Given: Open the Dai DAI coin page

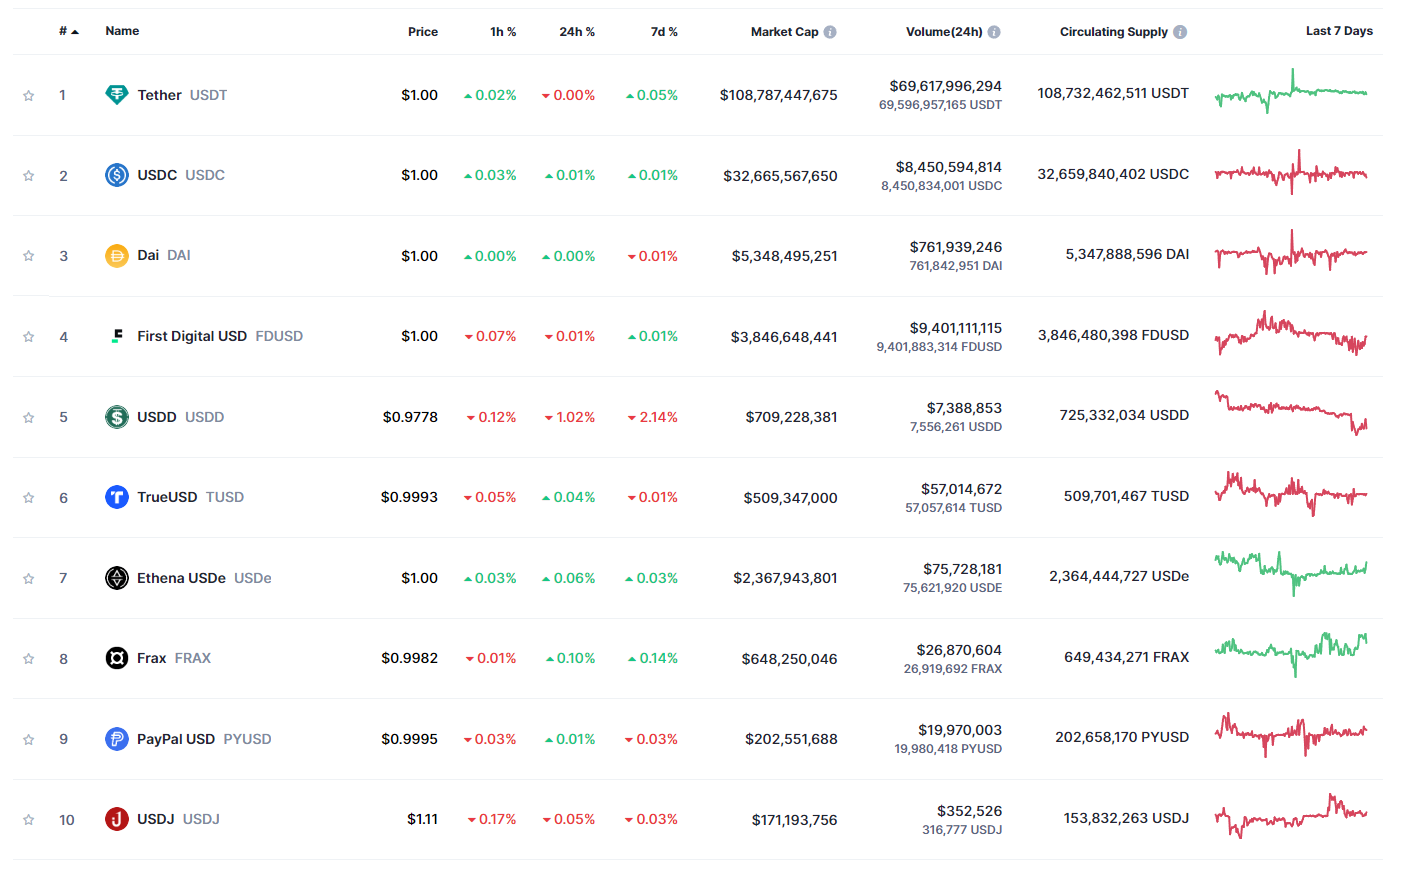Looking at the screenshot, I should 164,255.
